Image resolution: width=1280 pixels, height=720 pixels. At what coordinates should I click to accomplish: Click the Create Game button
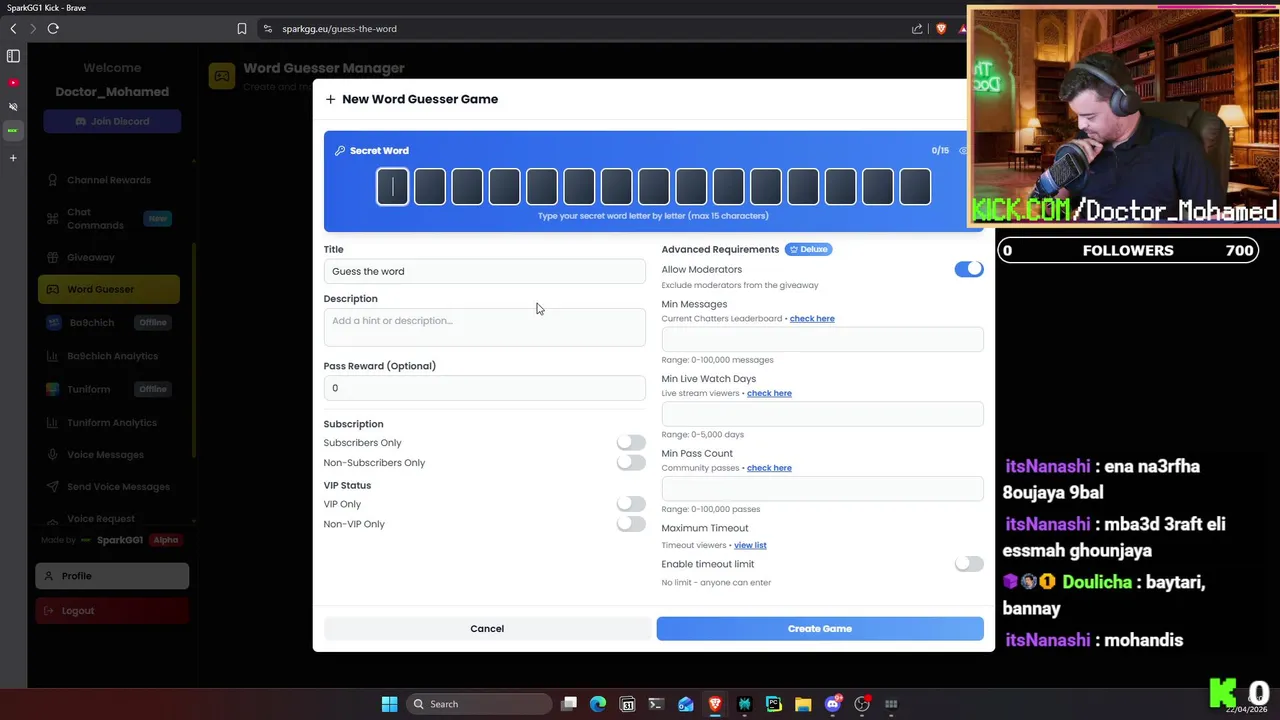pos(820,629)
